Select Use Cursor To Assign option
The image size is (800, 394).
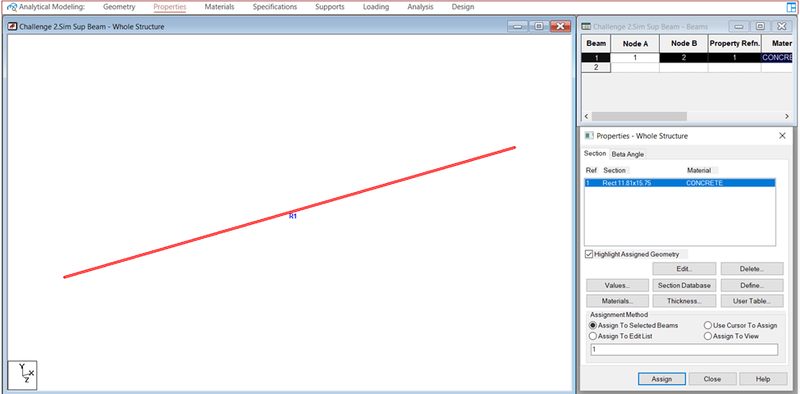point(708,325)
